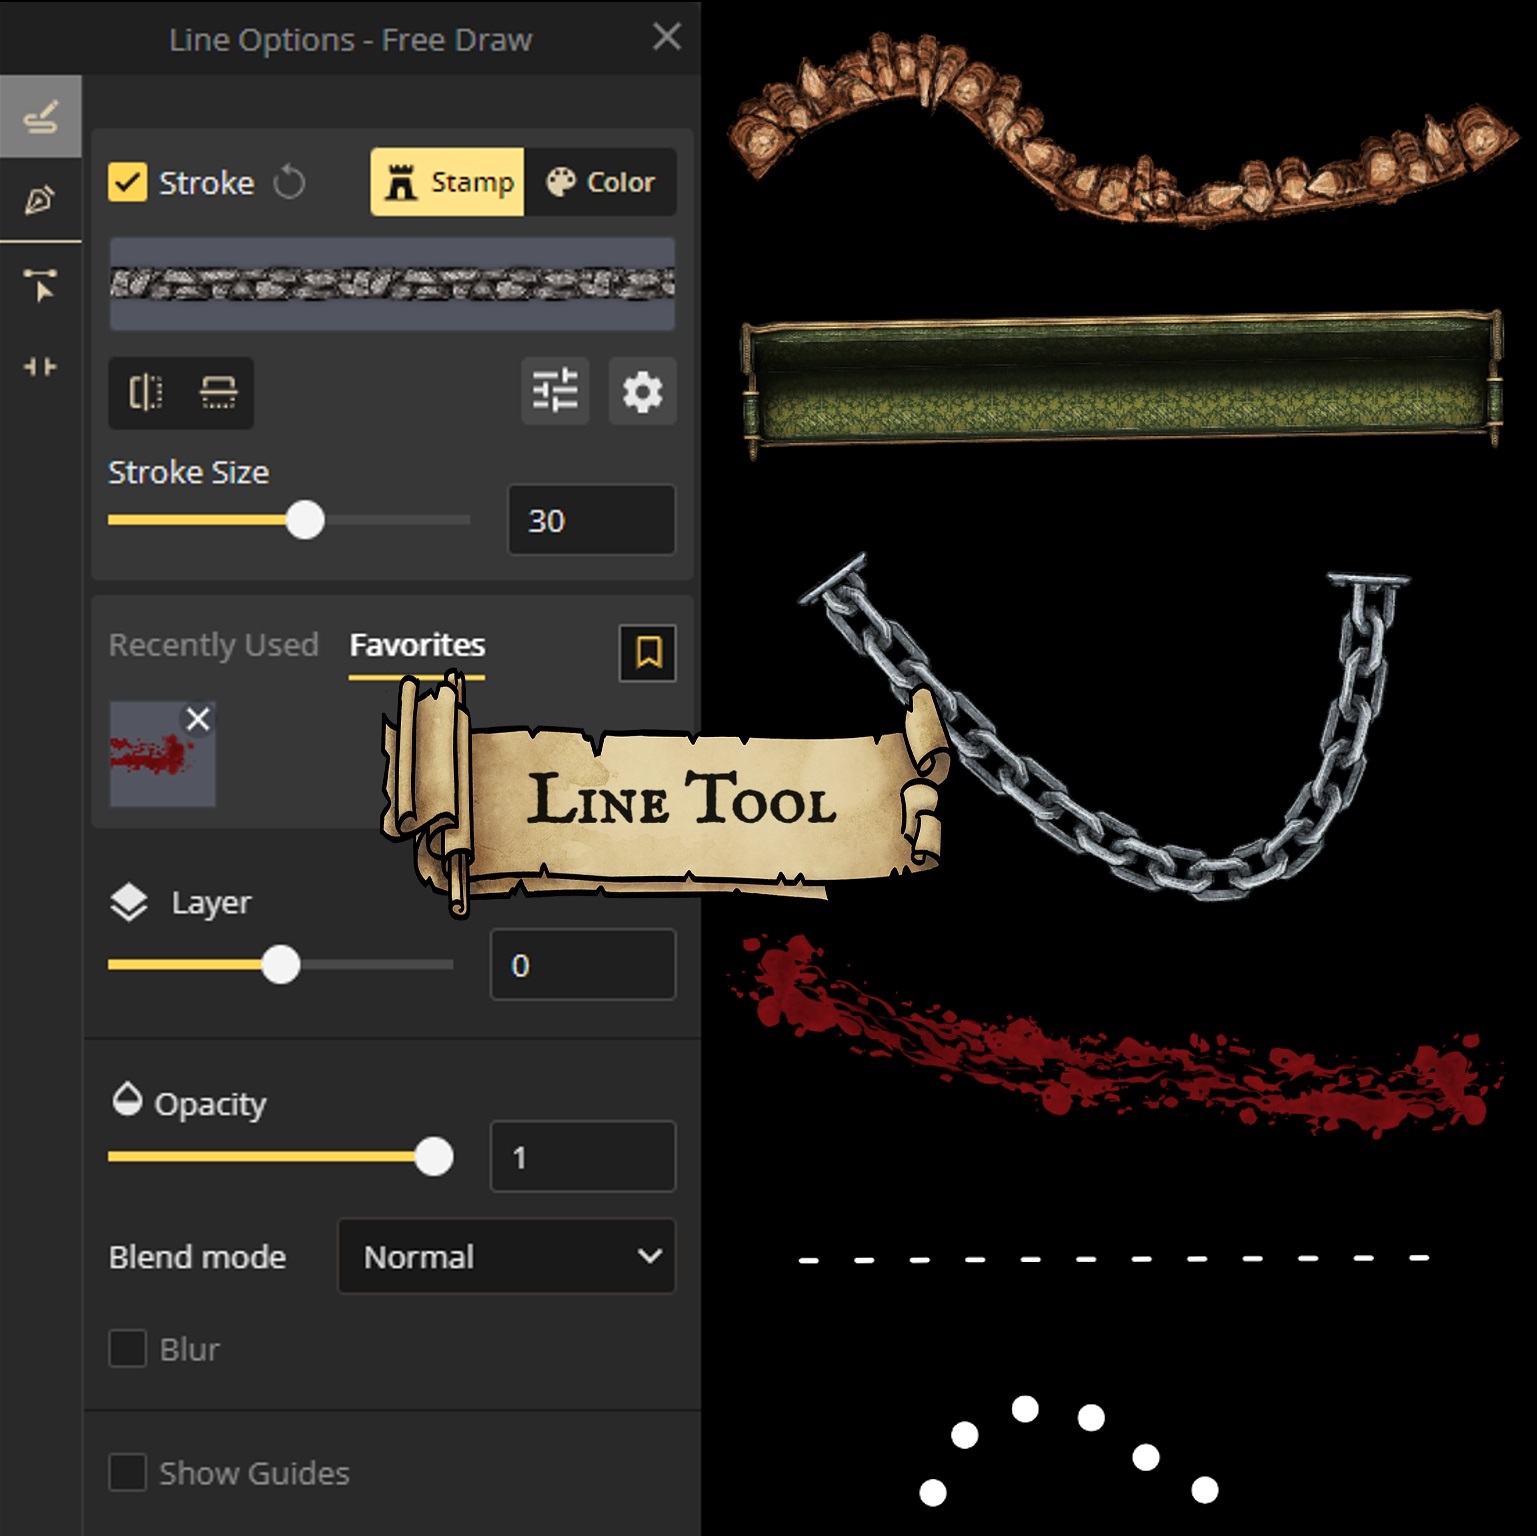Remove the blood stamp from favorites
The height and width of the screenshot is (1536, 1537).
pos(198,718)
